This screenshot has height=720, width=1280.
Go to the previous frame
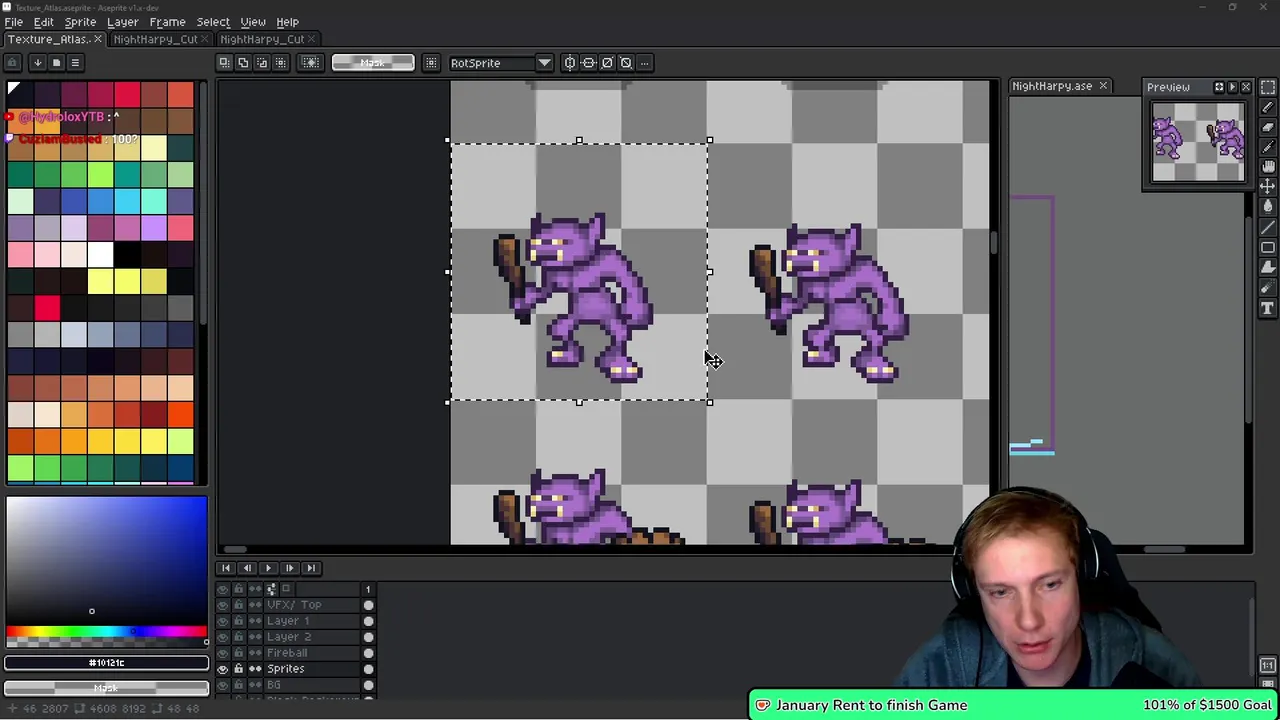click(x=247, y=568)
